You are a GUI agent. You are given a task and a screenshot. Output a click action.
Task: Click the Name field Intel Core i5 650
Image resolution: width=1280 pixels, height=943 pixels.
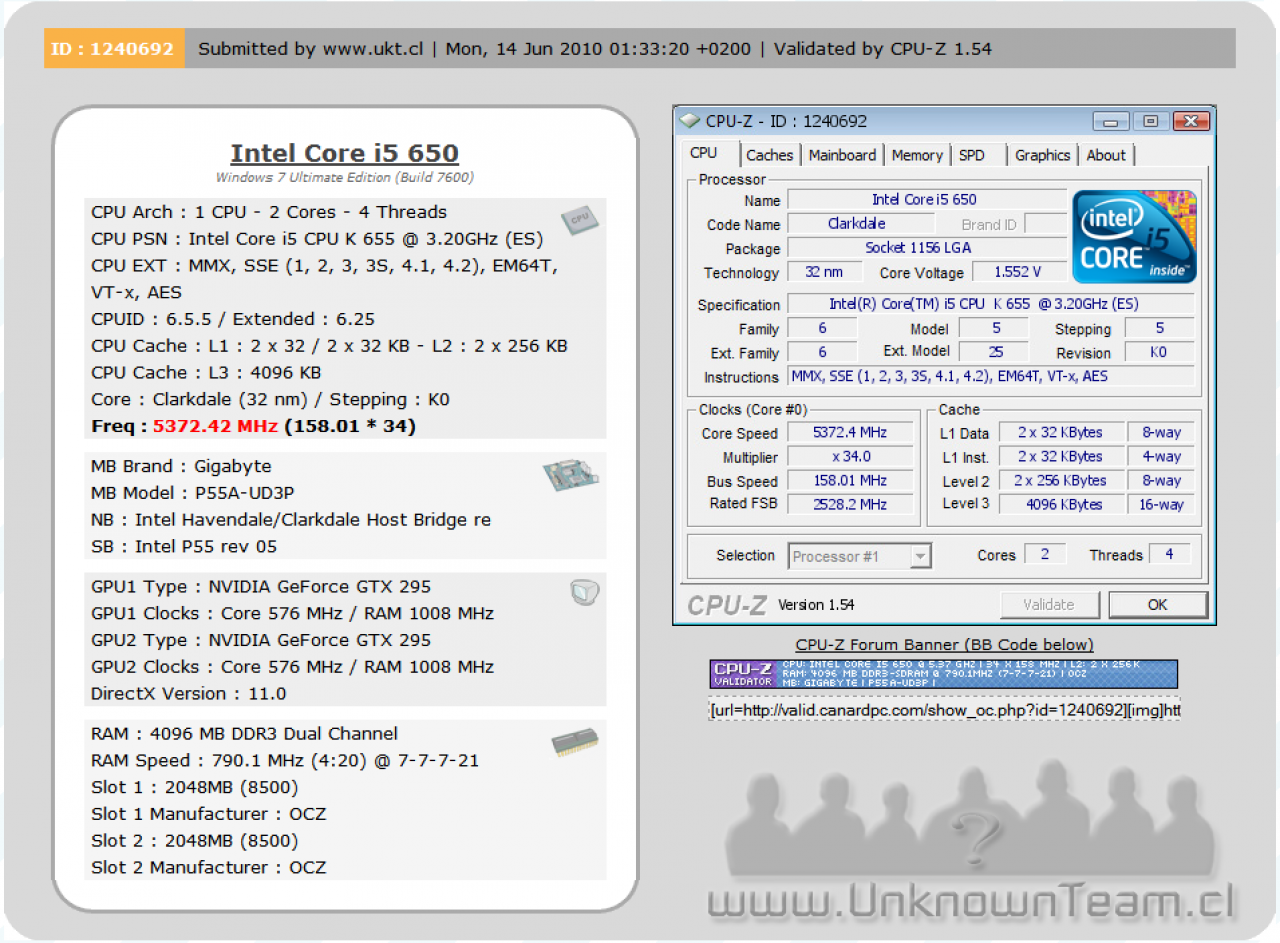[x=926, y=200]
